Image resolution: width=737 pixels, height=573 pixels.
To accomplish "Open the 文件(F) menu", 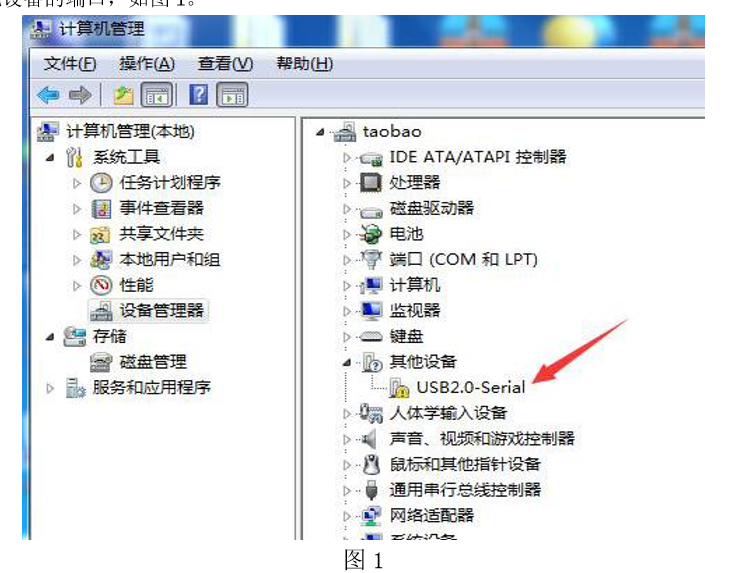I will 70,63.
